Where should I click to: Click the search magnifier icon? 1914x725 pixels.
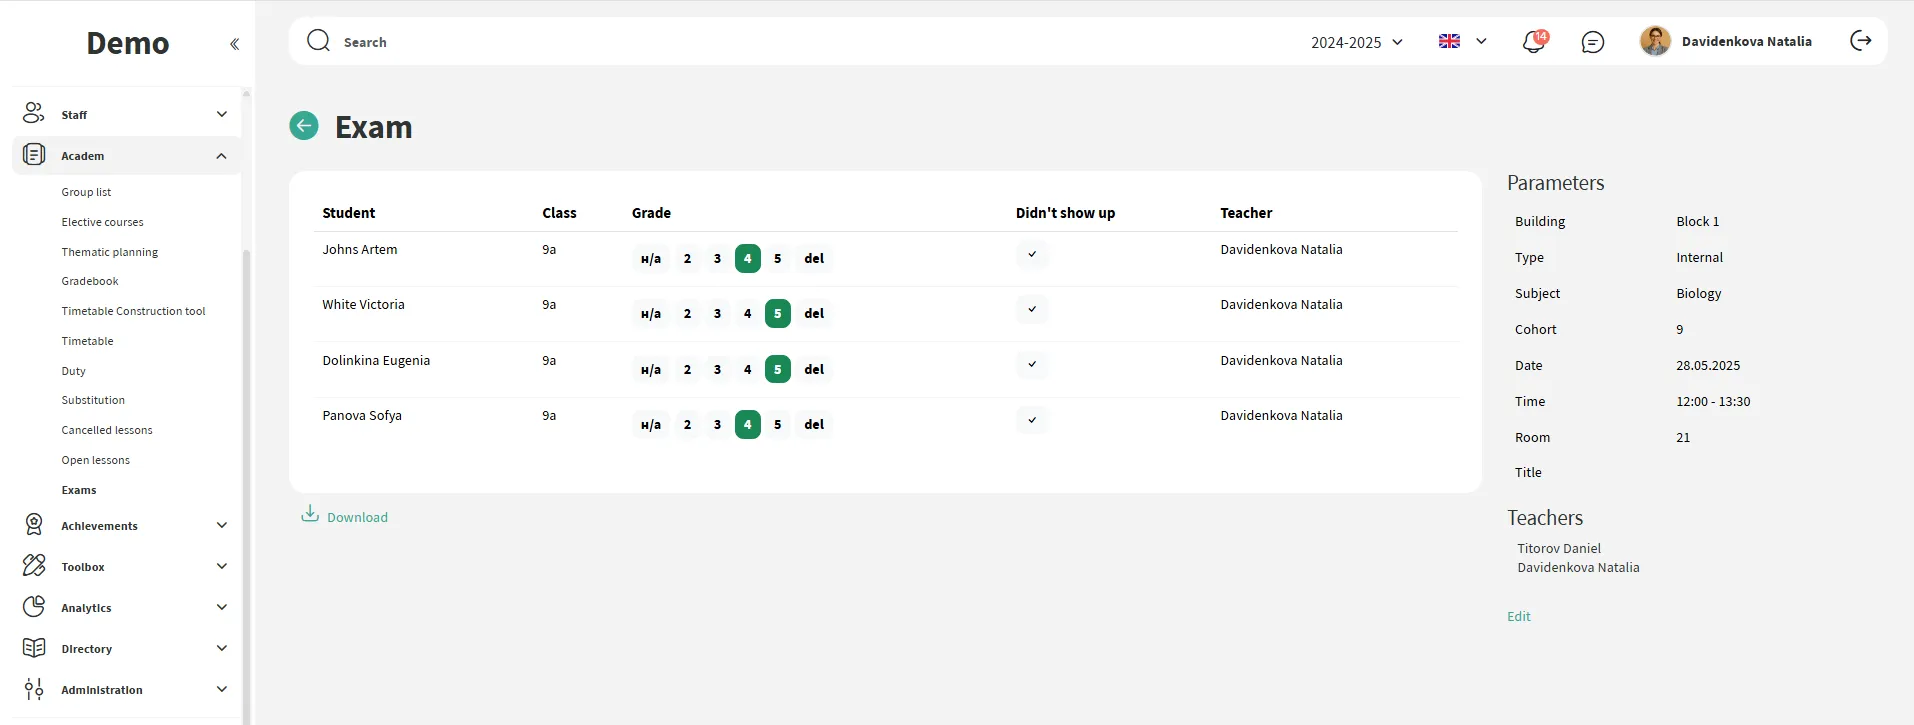click(x=318, y=41)
